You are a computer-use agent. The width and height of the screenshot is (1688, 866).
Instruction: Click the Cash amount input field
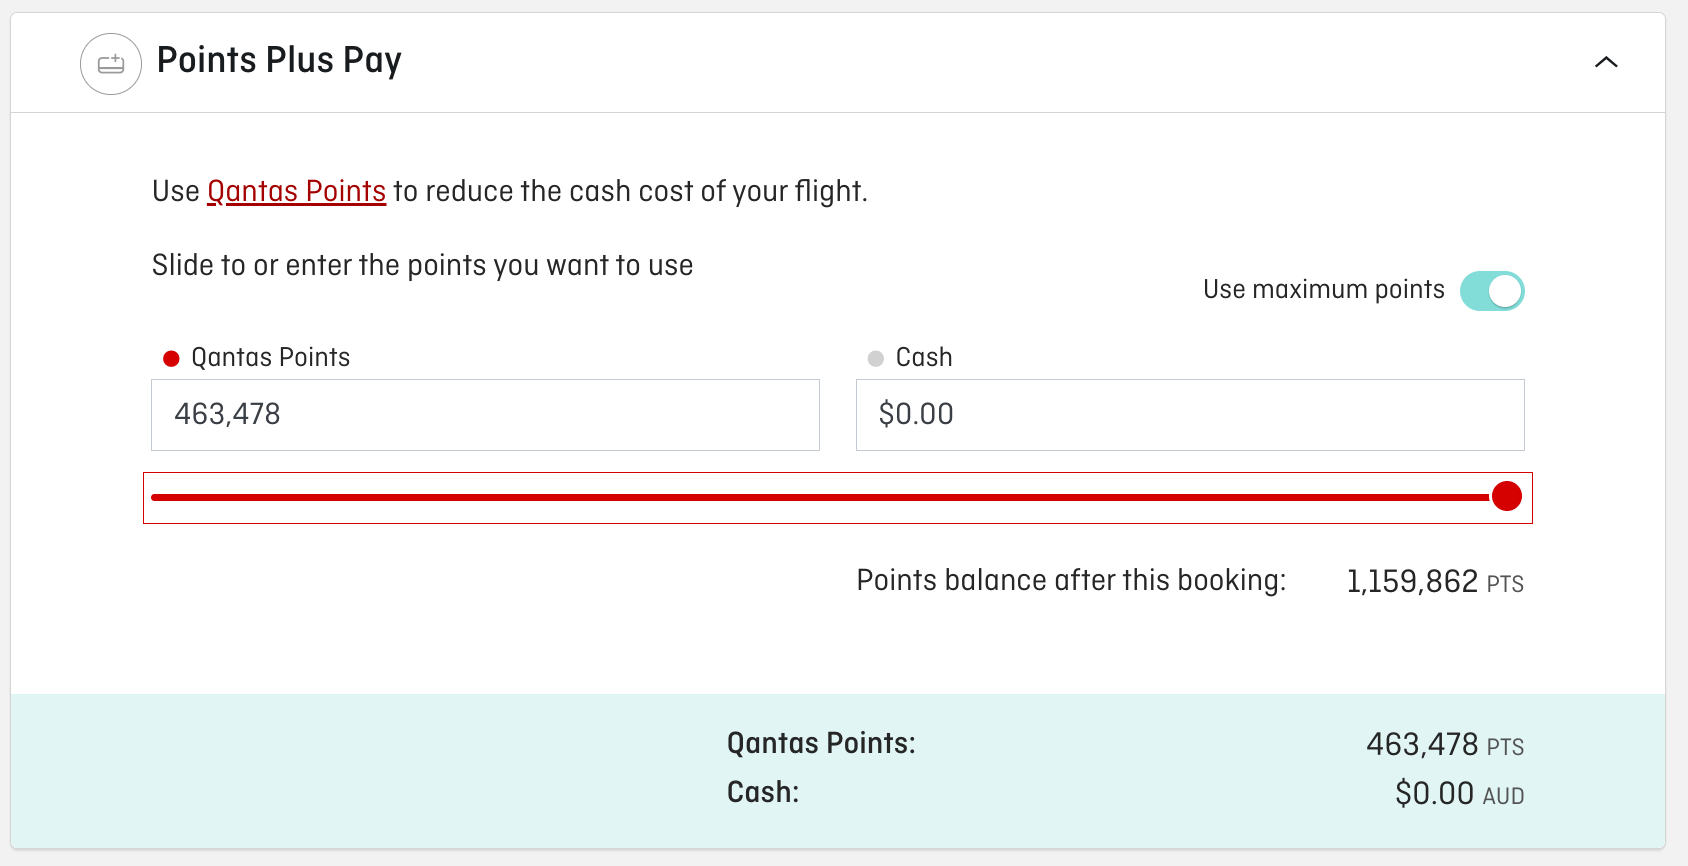(1189, 415)
